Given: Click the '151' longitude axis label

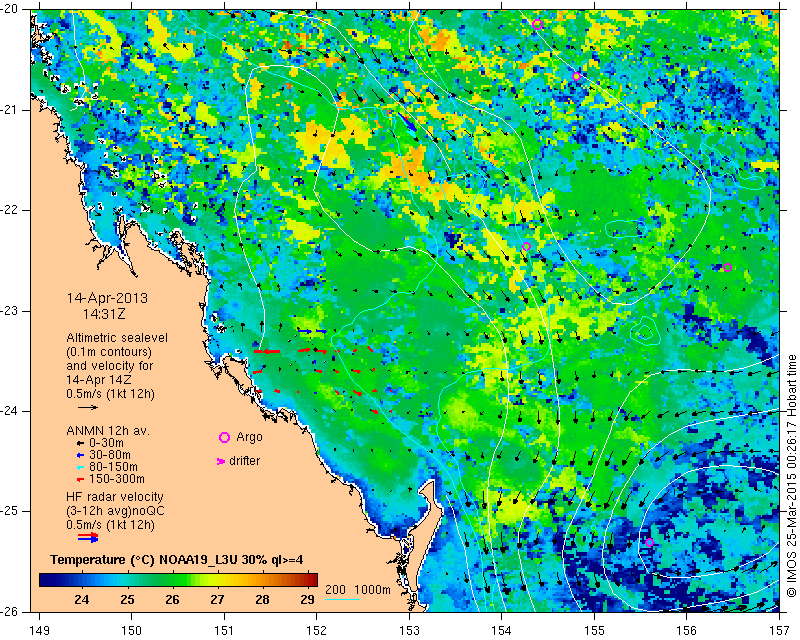Looking at the screenshot, I should click(x=224, y=631).
